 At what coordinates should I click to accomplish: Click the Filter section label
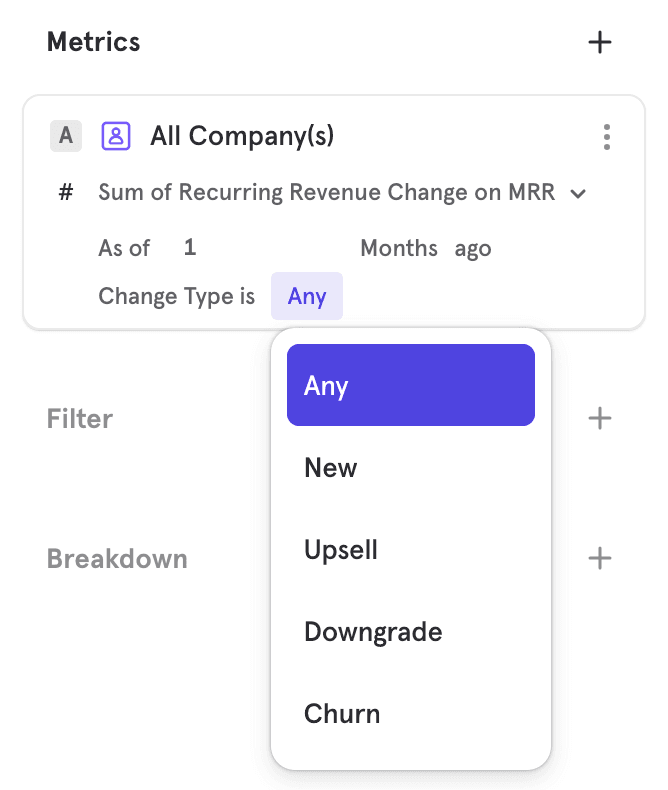[x=80, y=418]
